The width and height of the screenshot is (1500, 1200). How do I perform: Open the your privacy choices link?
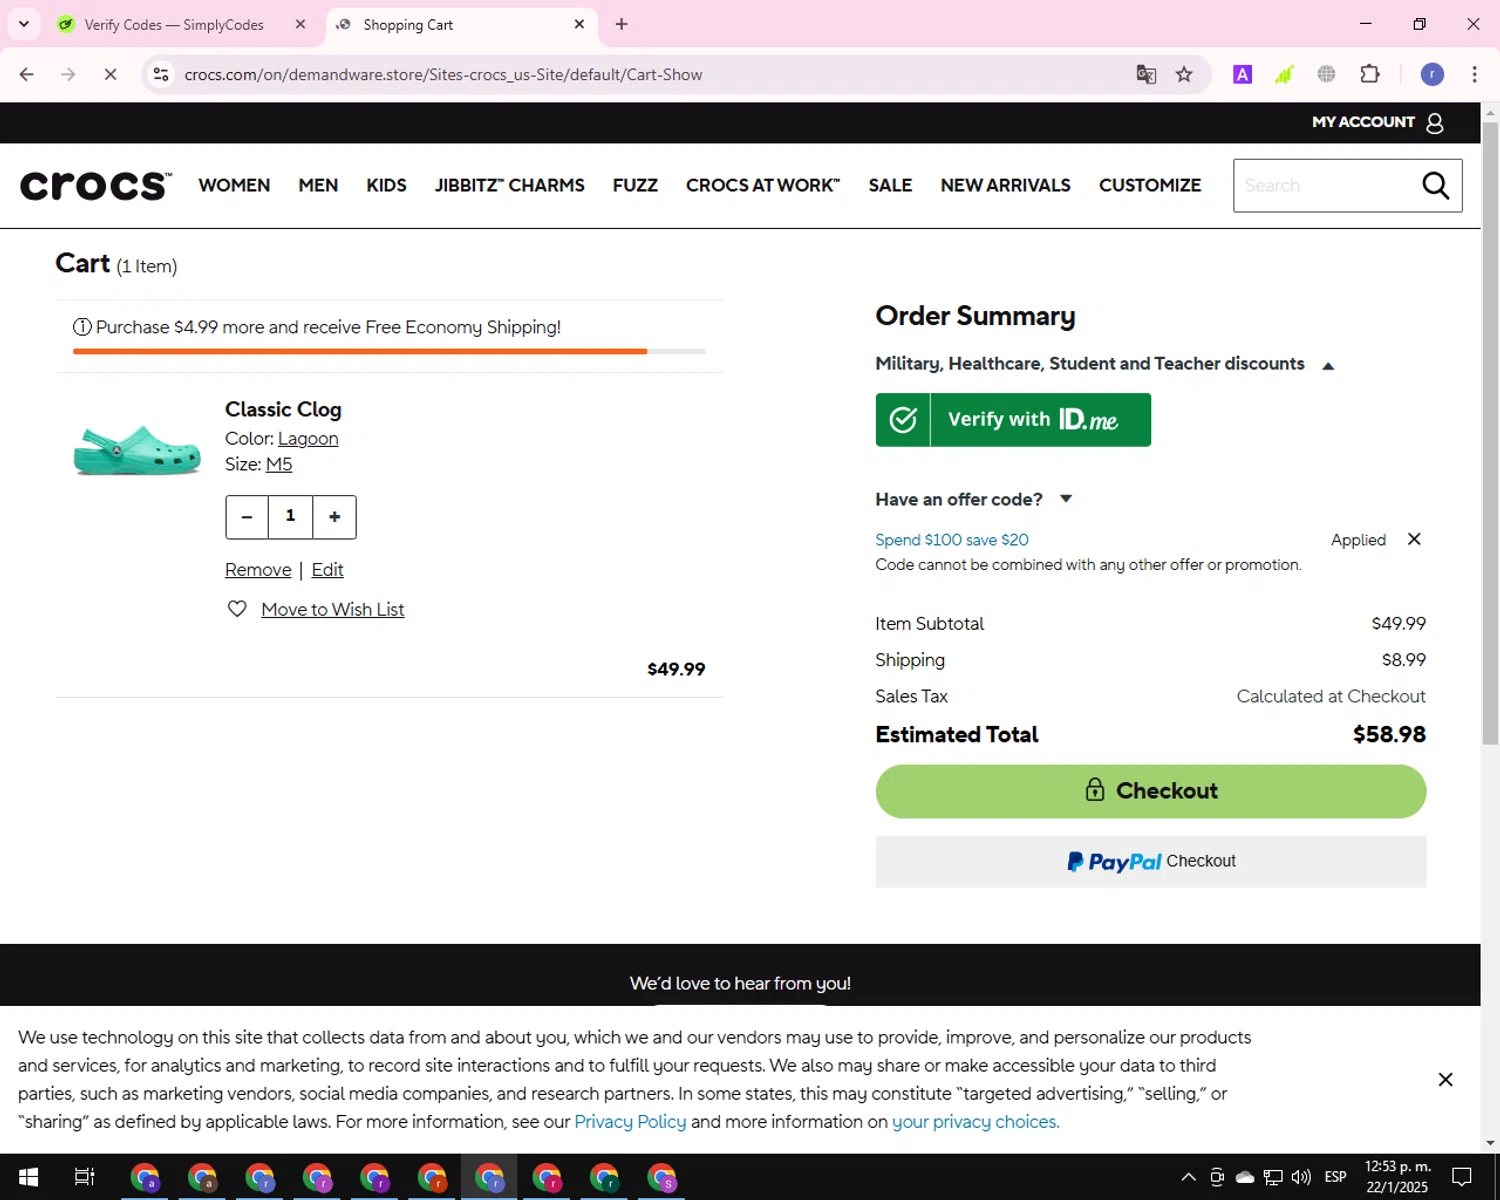(975, 1121)
